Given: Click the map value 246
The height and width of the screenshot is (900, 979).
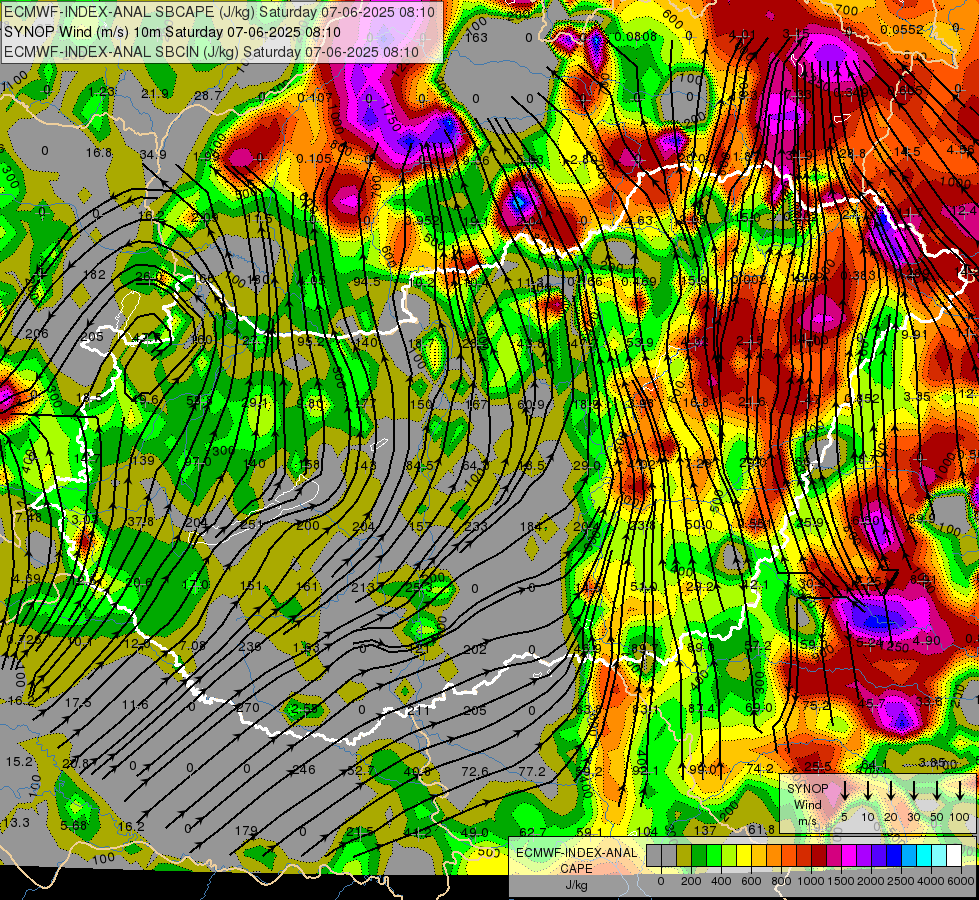Looking at the screenshot, I should pos(304,769).
